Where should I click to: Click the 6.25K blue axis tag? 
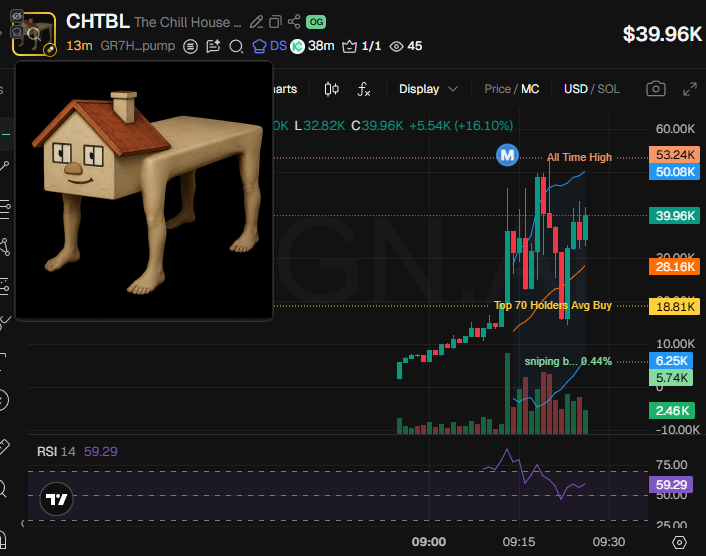coord(671,361)
